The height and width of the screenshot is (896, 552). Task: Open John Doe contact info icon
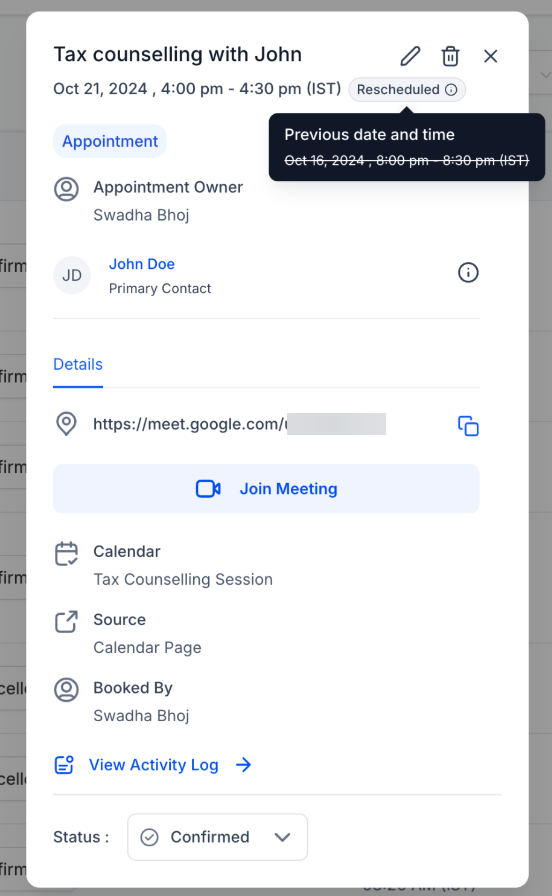pyautogui.click(x=468, y=273)
